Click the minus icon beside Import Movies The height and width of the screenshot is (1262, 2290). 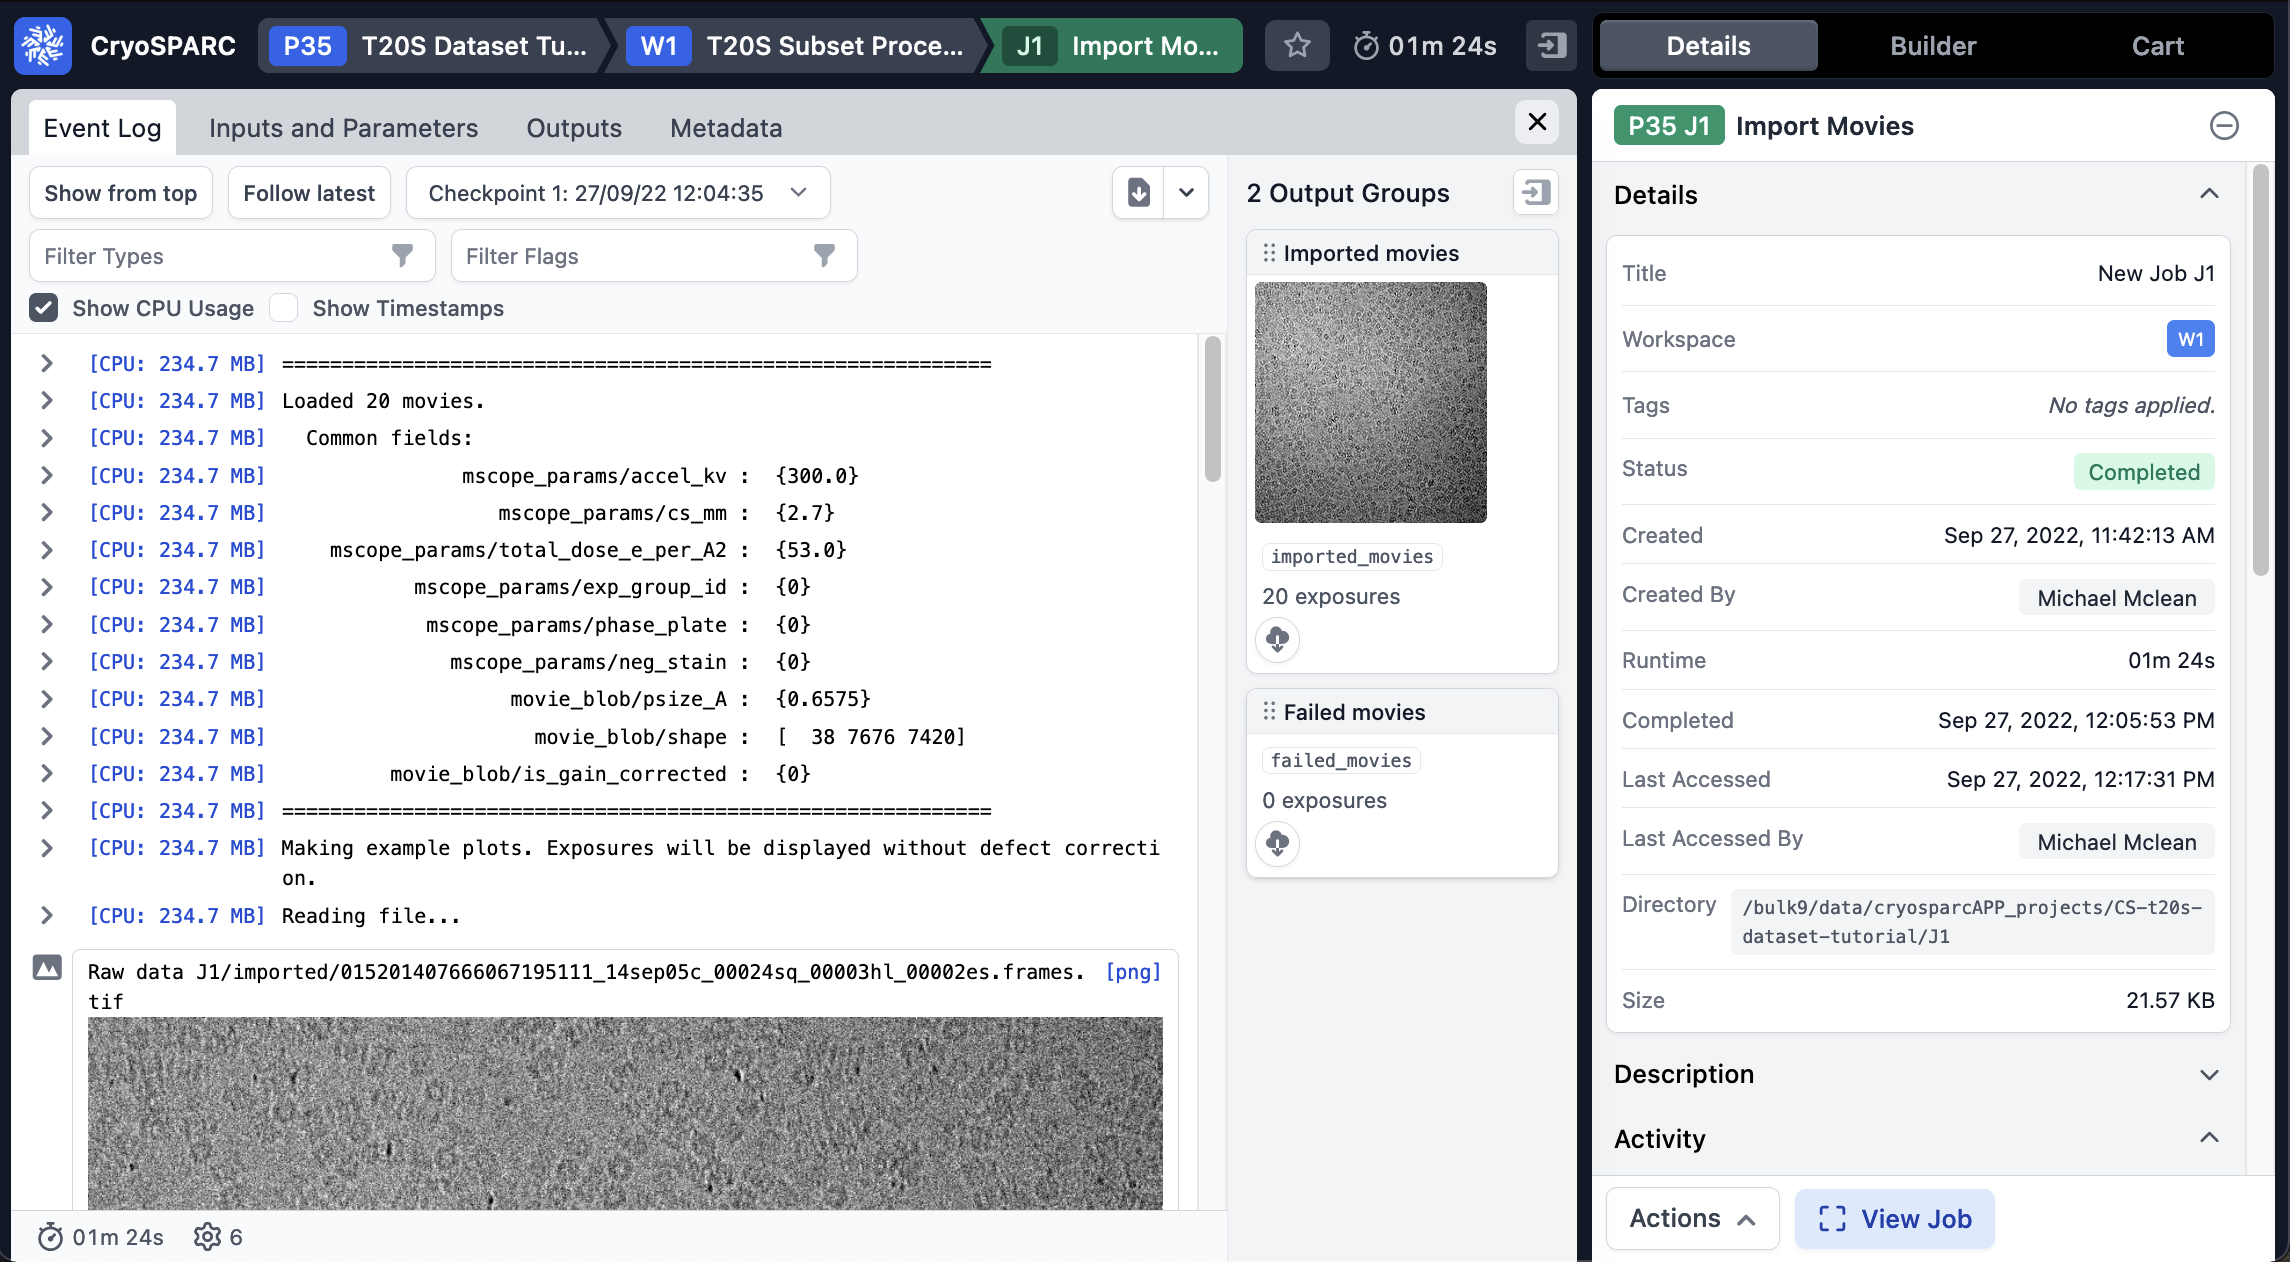(2223, 126)
